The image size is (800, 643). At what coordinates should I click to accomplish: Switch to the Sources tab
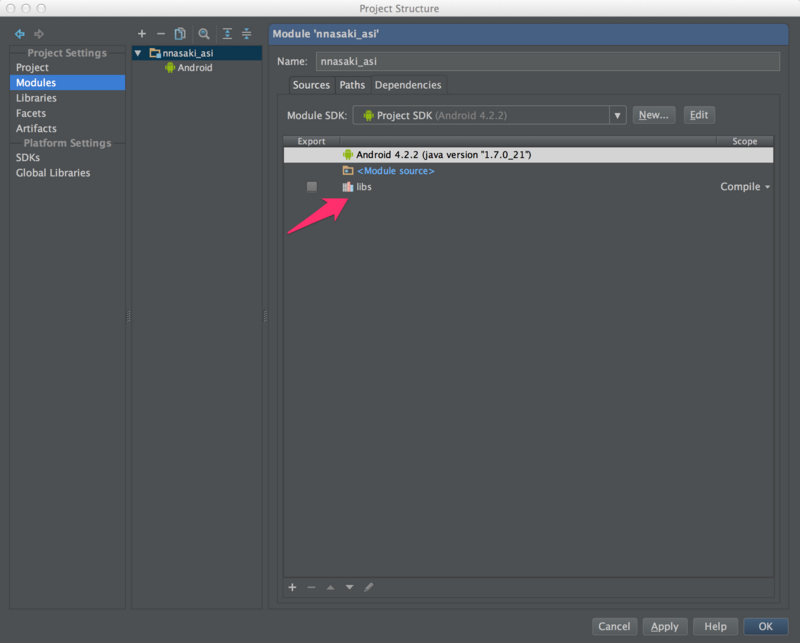(x=311, y=85)
